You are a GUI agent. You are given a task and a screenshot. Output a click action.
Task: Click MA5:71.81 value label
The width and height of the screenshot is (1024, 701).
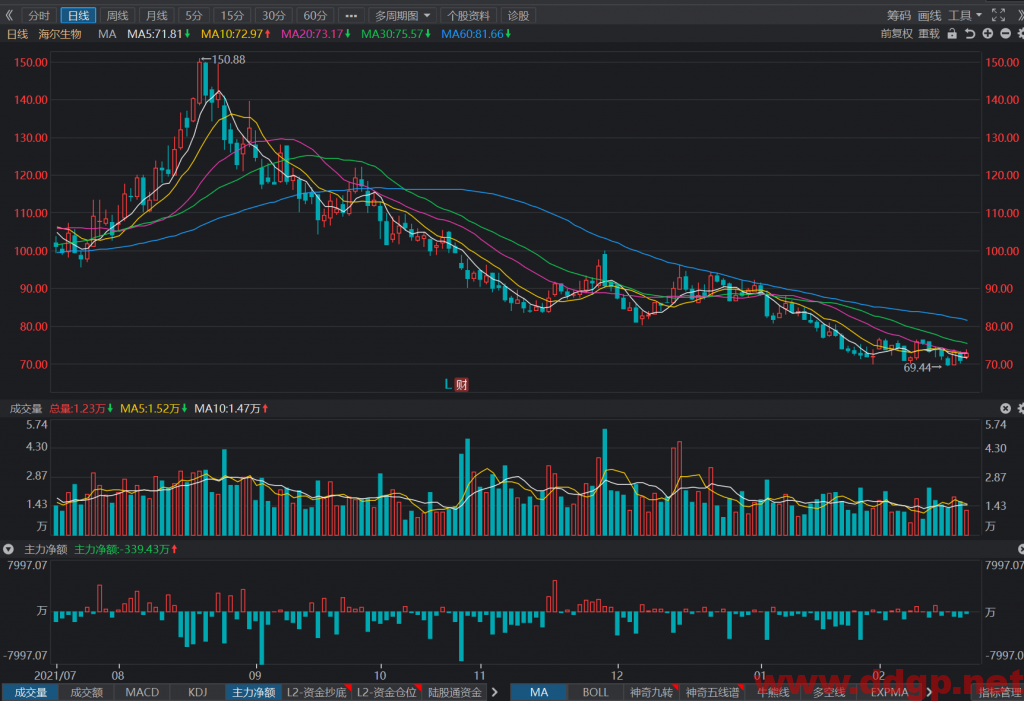159,34
